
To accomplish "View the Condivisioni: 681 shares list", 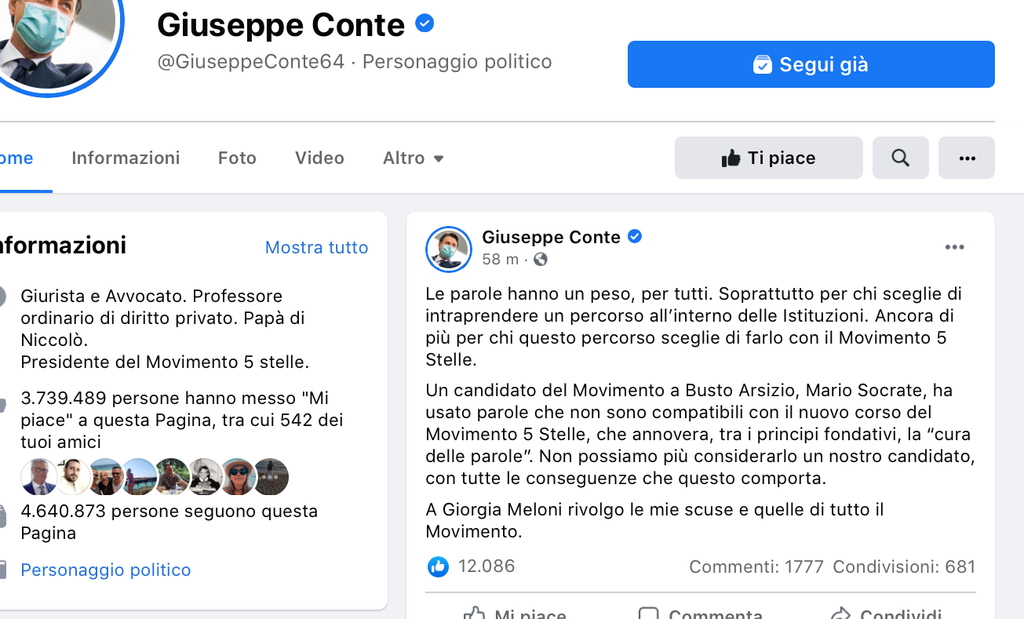I will pyautogui.click(x=903, y=567).
